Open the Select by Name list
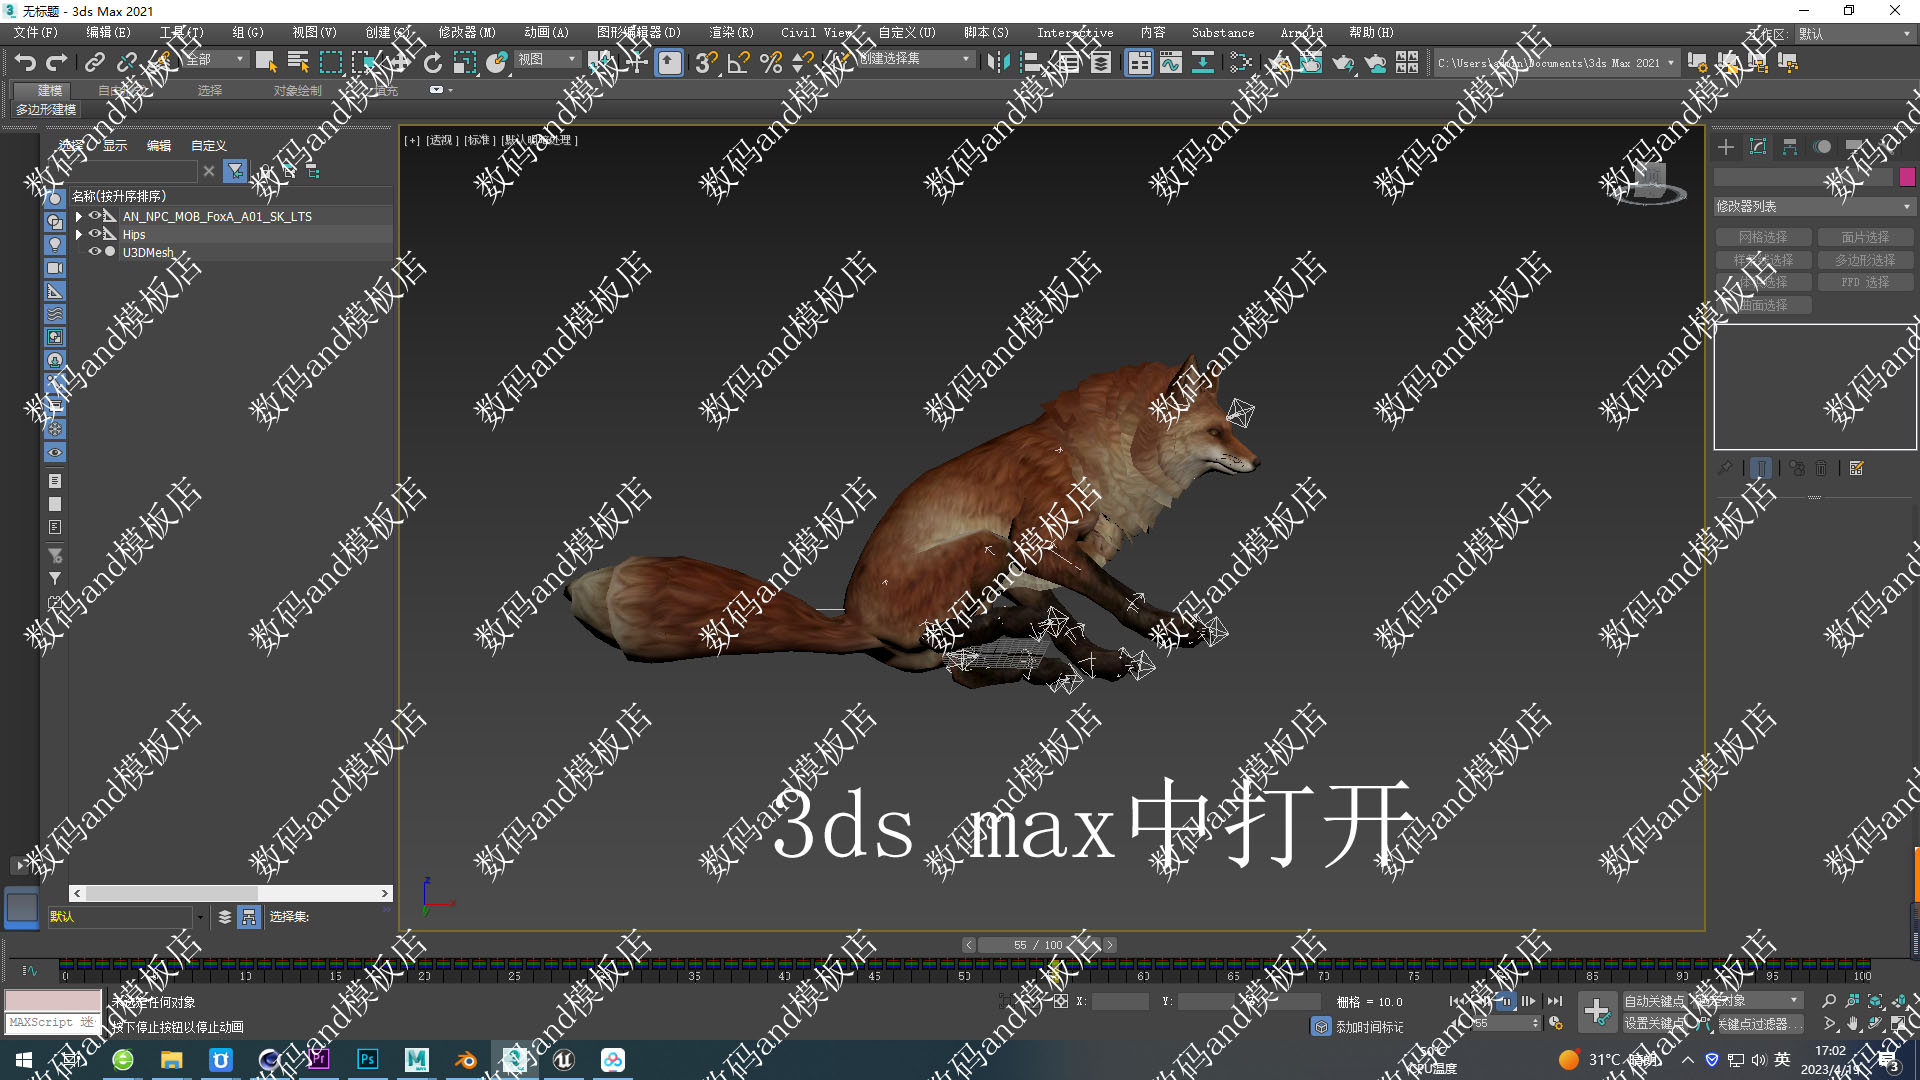This screenshot has height=1080, width=1920. (x=298, y=63)
